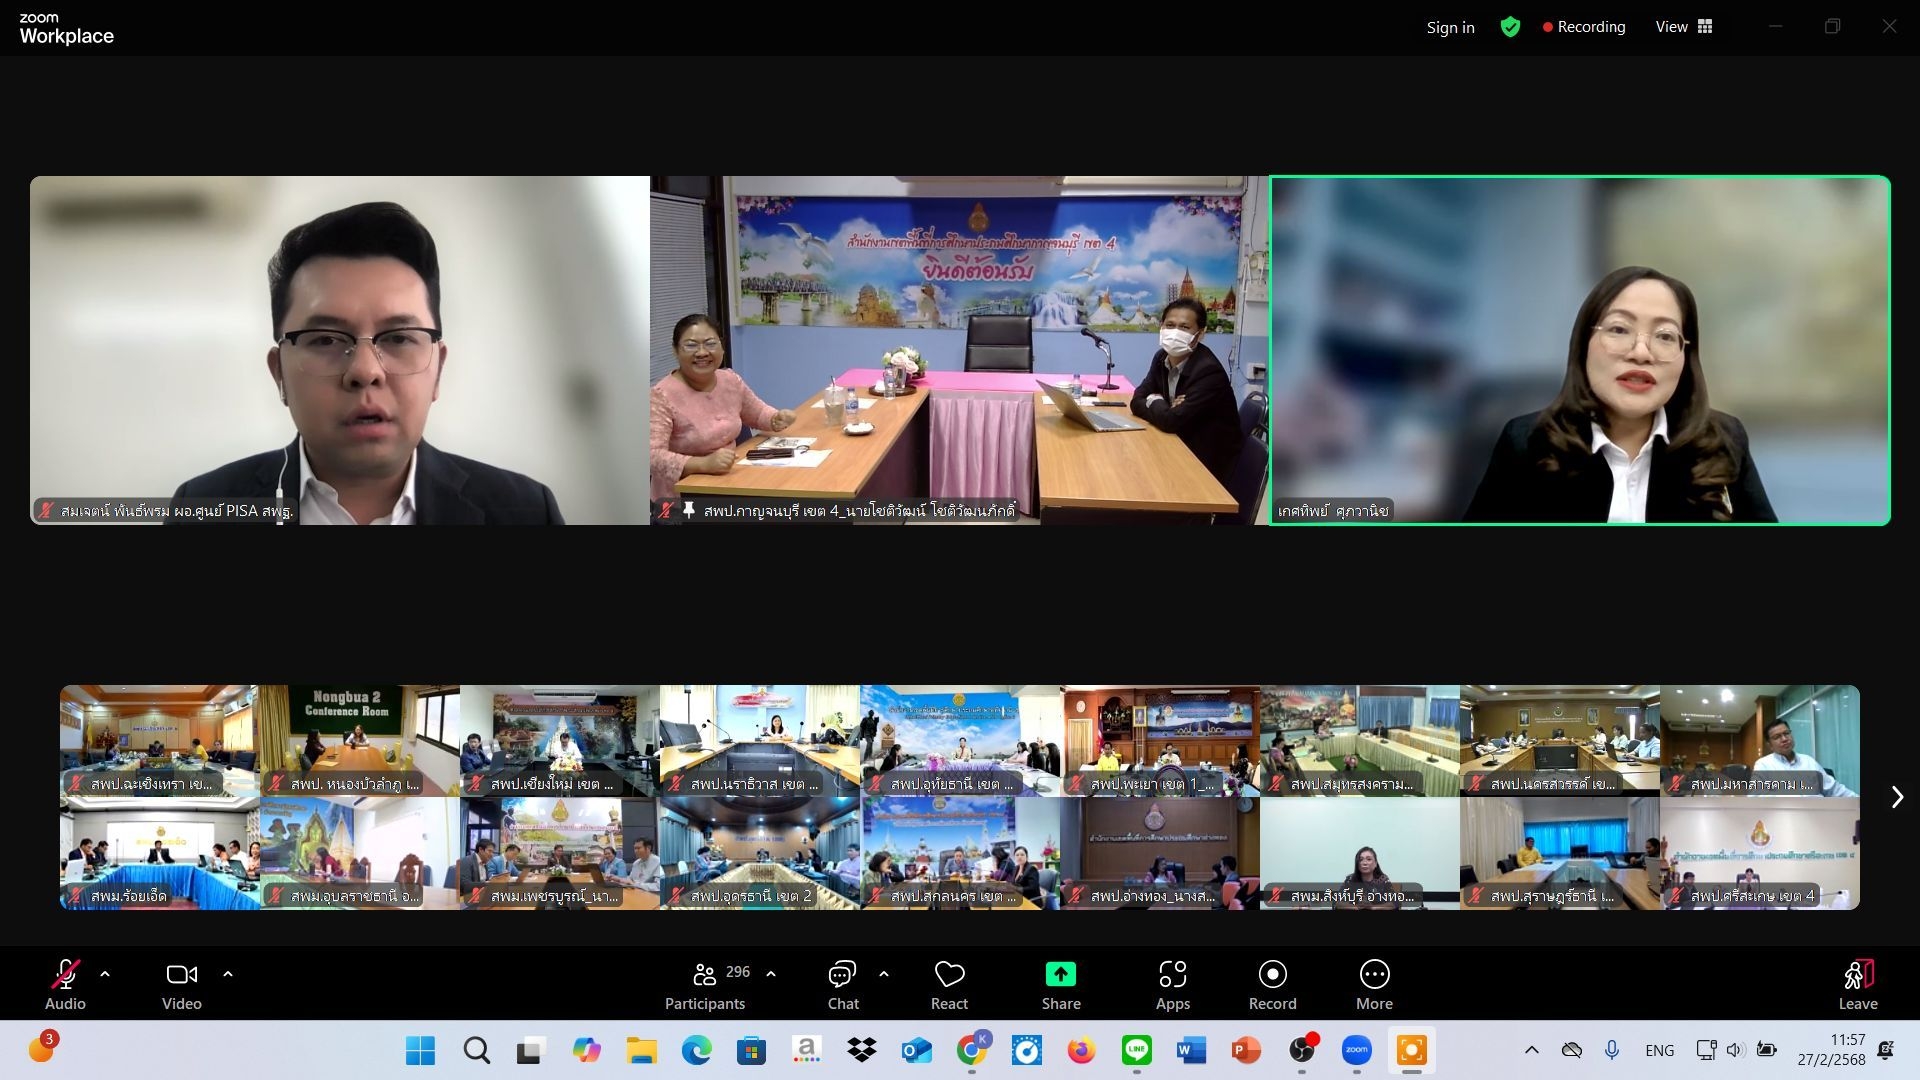Image resolution: width=1920 pixels, height=1080 pixels.
Task: Open Outlook from the taskbar
Action: pos(916,1050)
